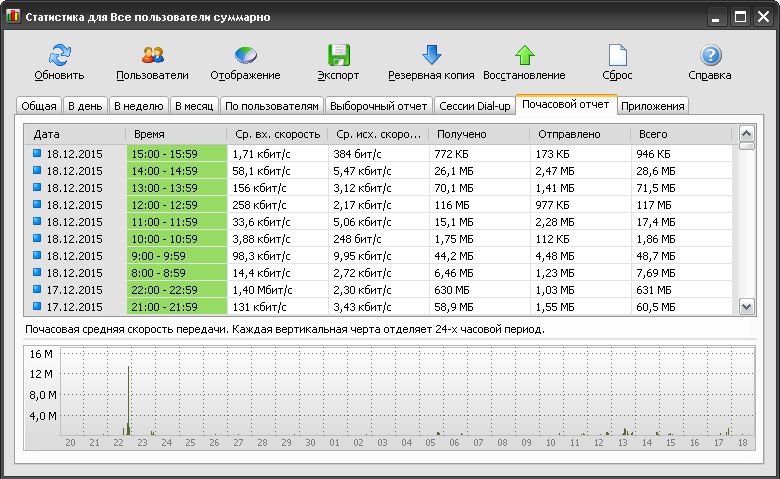Click blue marker of 18.12.2015 15:00 row
780x479 pixels.
37,153
